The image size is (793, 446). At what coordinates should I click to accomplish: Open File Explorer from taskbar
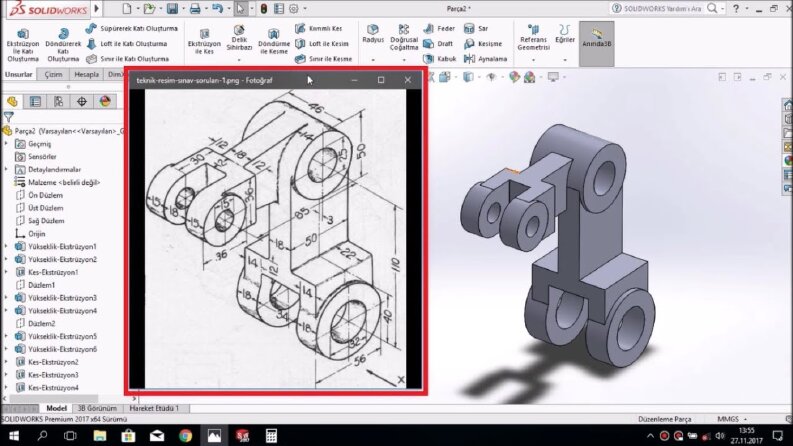[x=99, y=435]
